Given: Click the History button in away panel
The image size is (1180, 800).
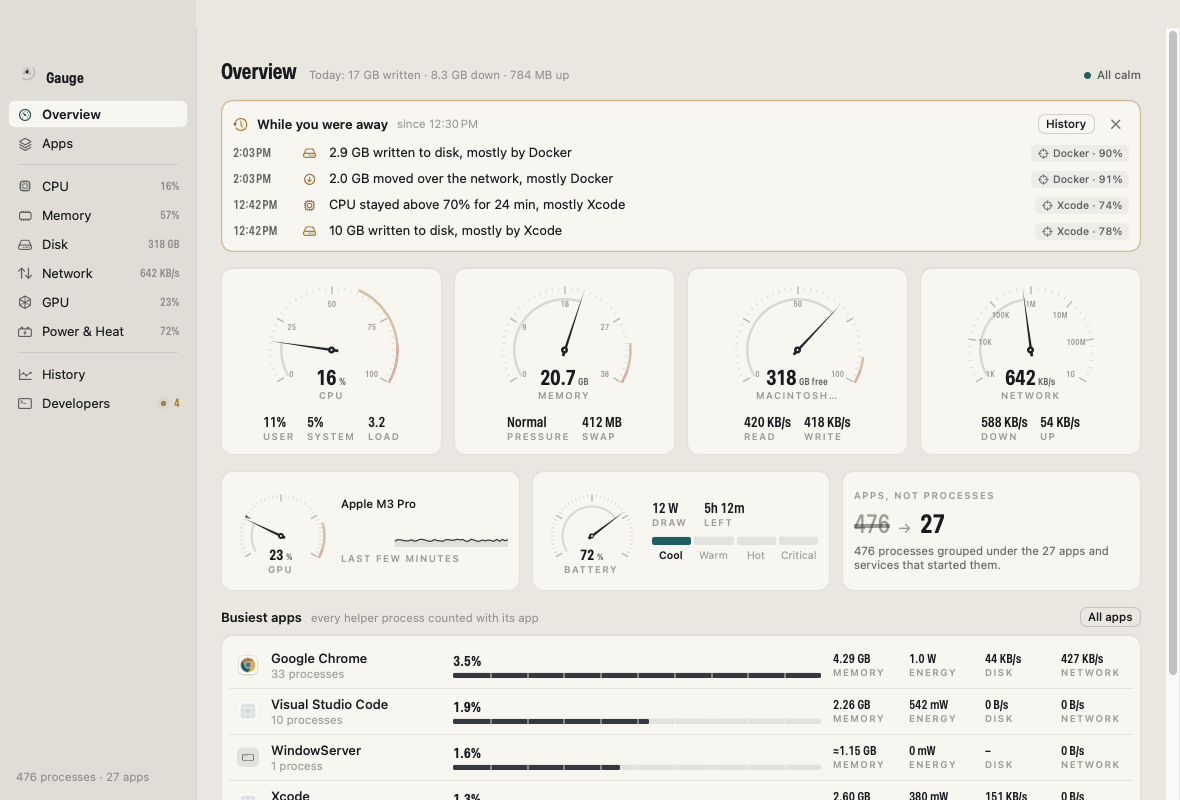Looking at the screenshot, I should pos(1066,124).
